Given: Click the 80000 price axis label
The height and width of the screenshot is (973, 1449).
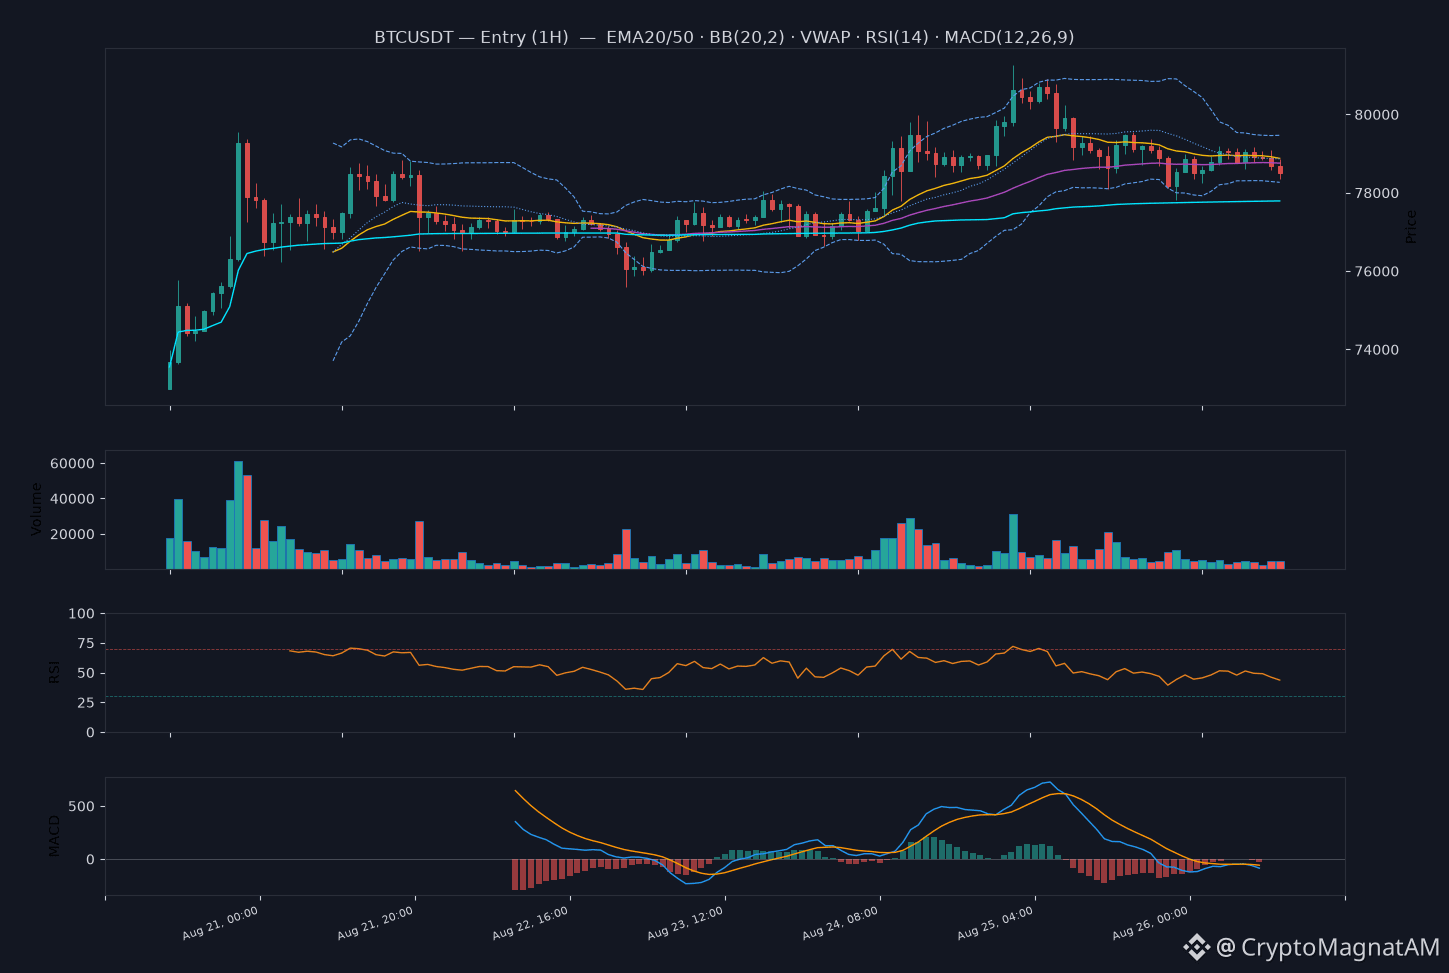Looking at the screenshot, I should coord(1377,115).
